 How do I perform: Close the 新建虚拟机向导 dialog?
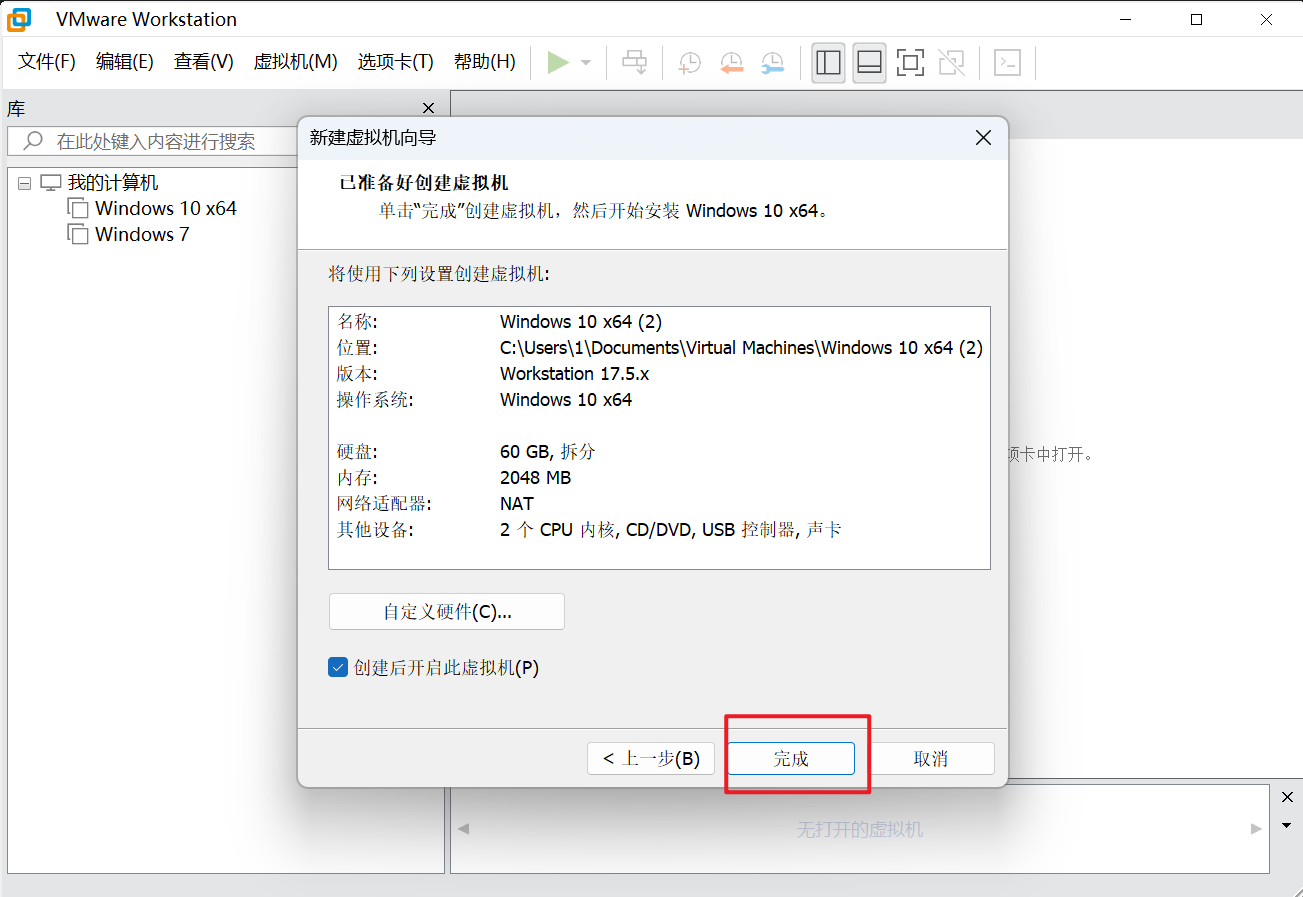984,138
